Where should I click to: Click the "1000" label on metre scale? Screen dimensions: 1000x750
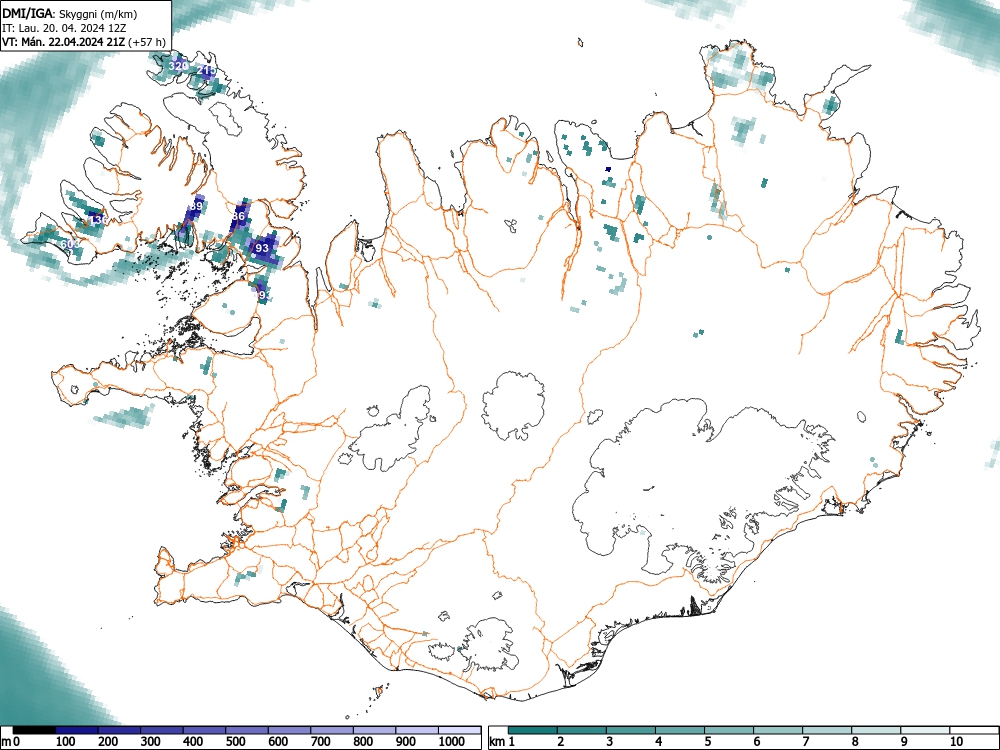point(452,741)
